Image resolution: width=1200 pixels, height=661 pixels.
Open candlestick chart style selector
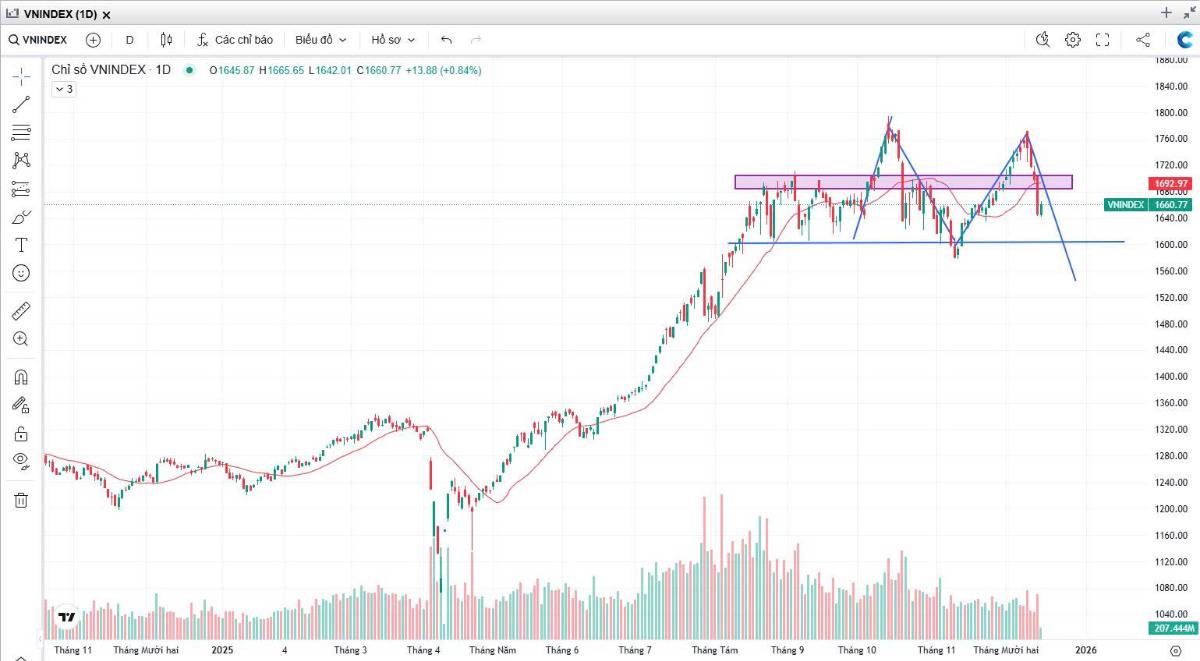(x=166, y=40)
